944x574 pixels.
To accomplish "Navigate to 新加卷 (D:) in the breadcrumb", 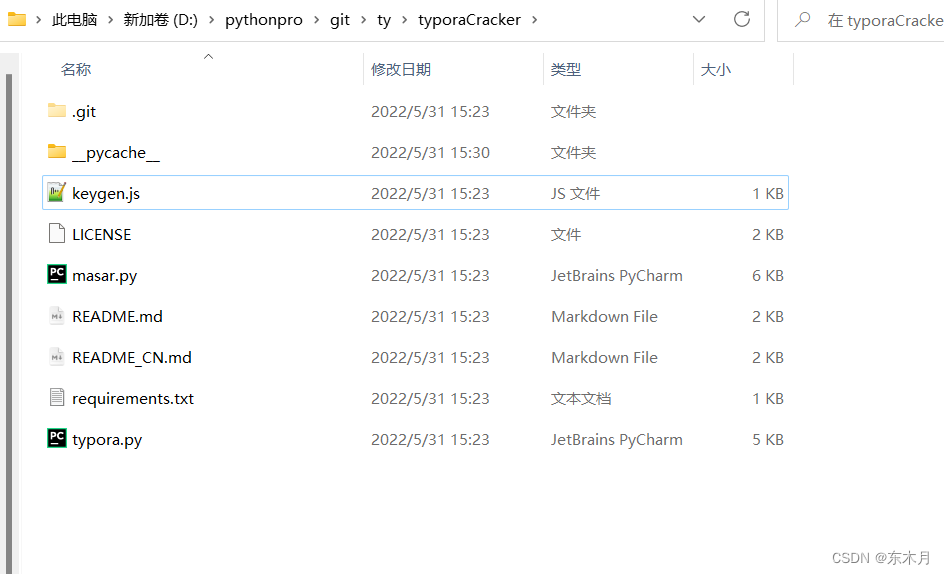I will (x=161, y=20).
